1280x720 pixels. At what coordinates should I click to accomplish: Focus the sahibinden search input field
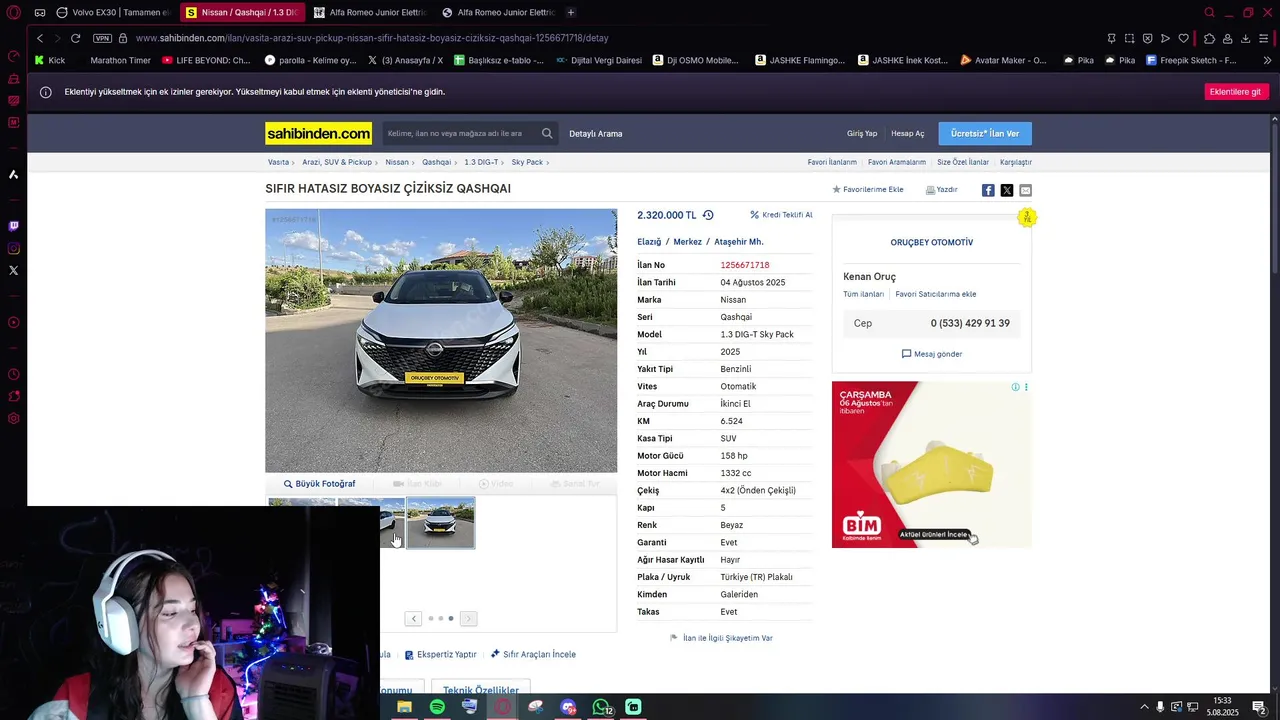[461, 133]
